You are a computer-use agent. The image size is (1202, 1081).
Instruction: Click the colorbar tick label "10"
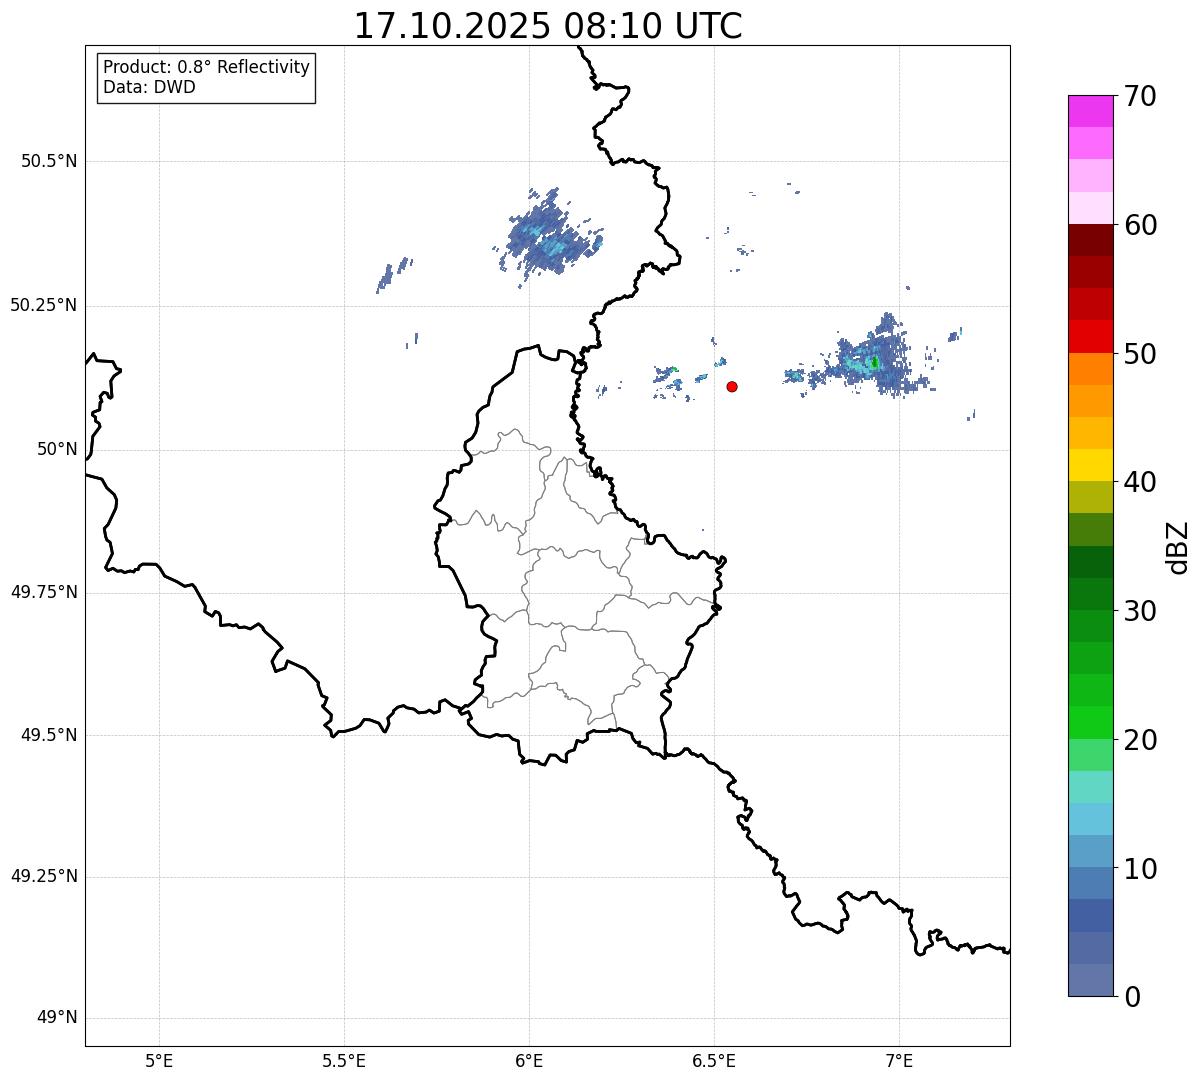(1140, 869)
